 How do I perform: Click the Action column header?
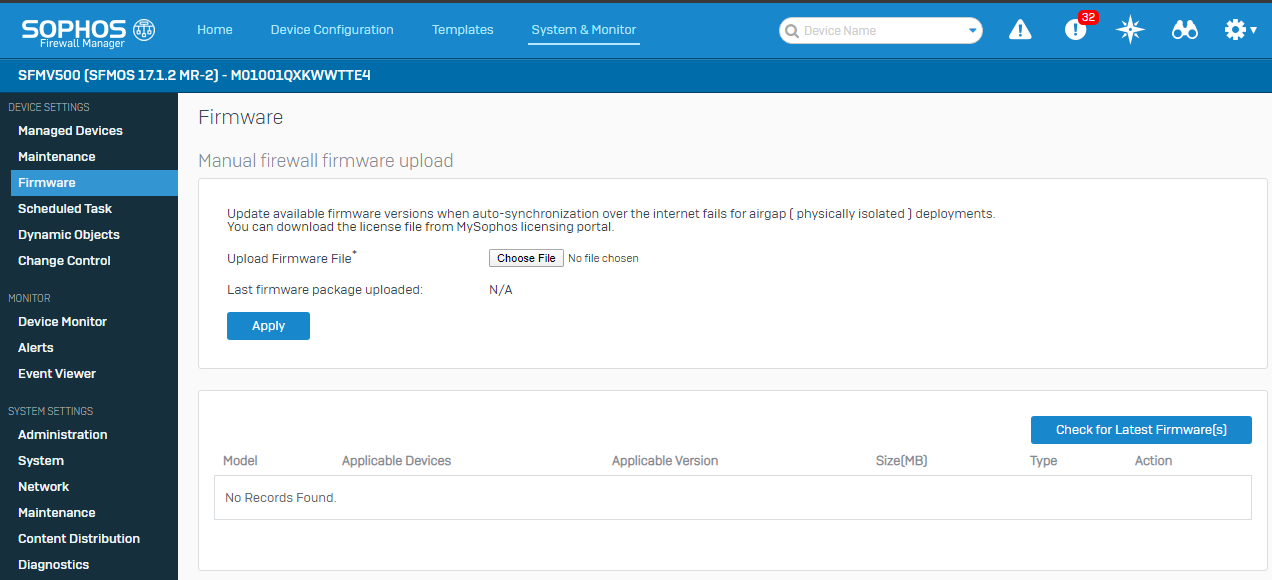[1153, 461]
